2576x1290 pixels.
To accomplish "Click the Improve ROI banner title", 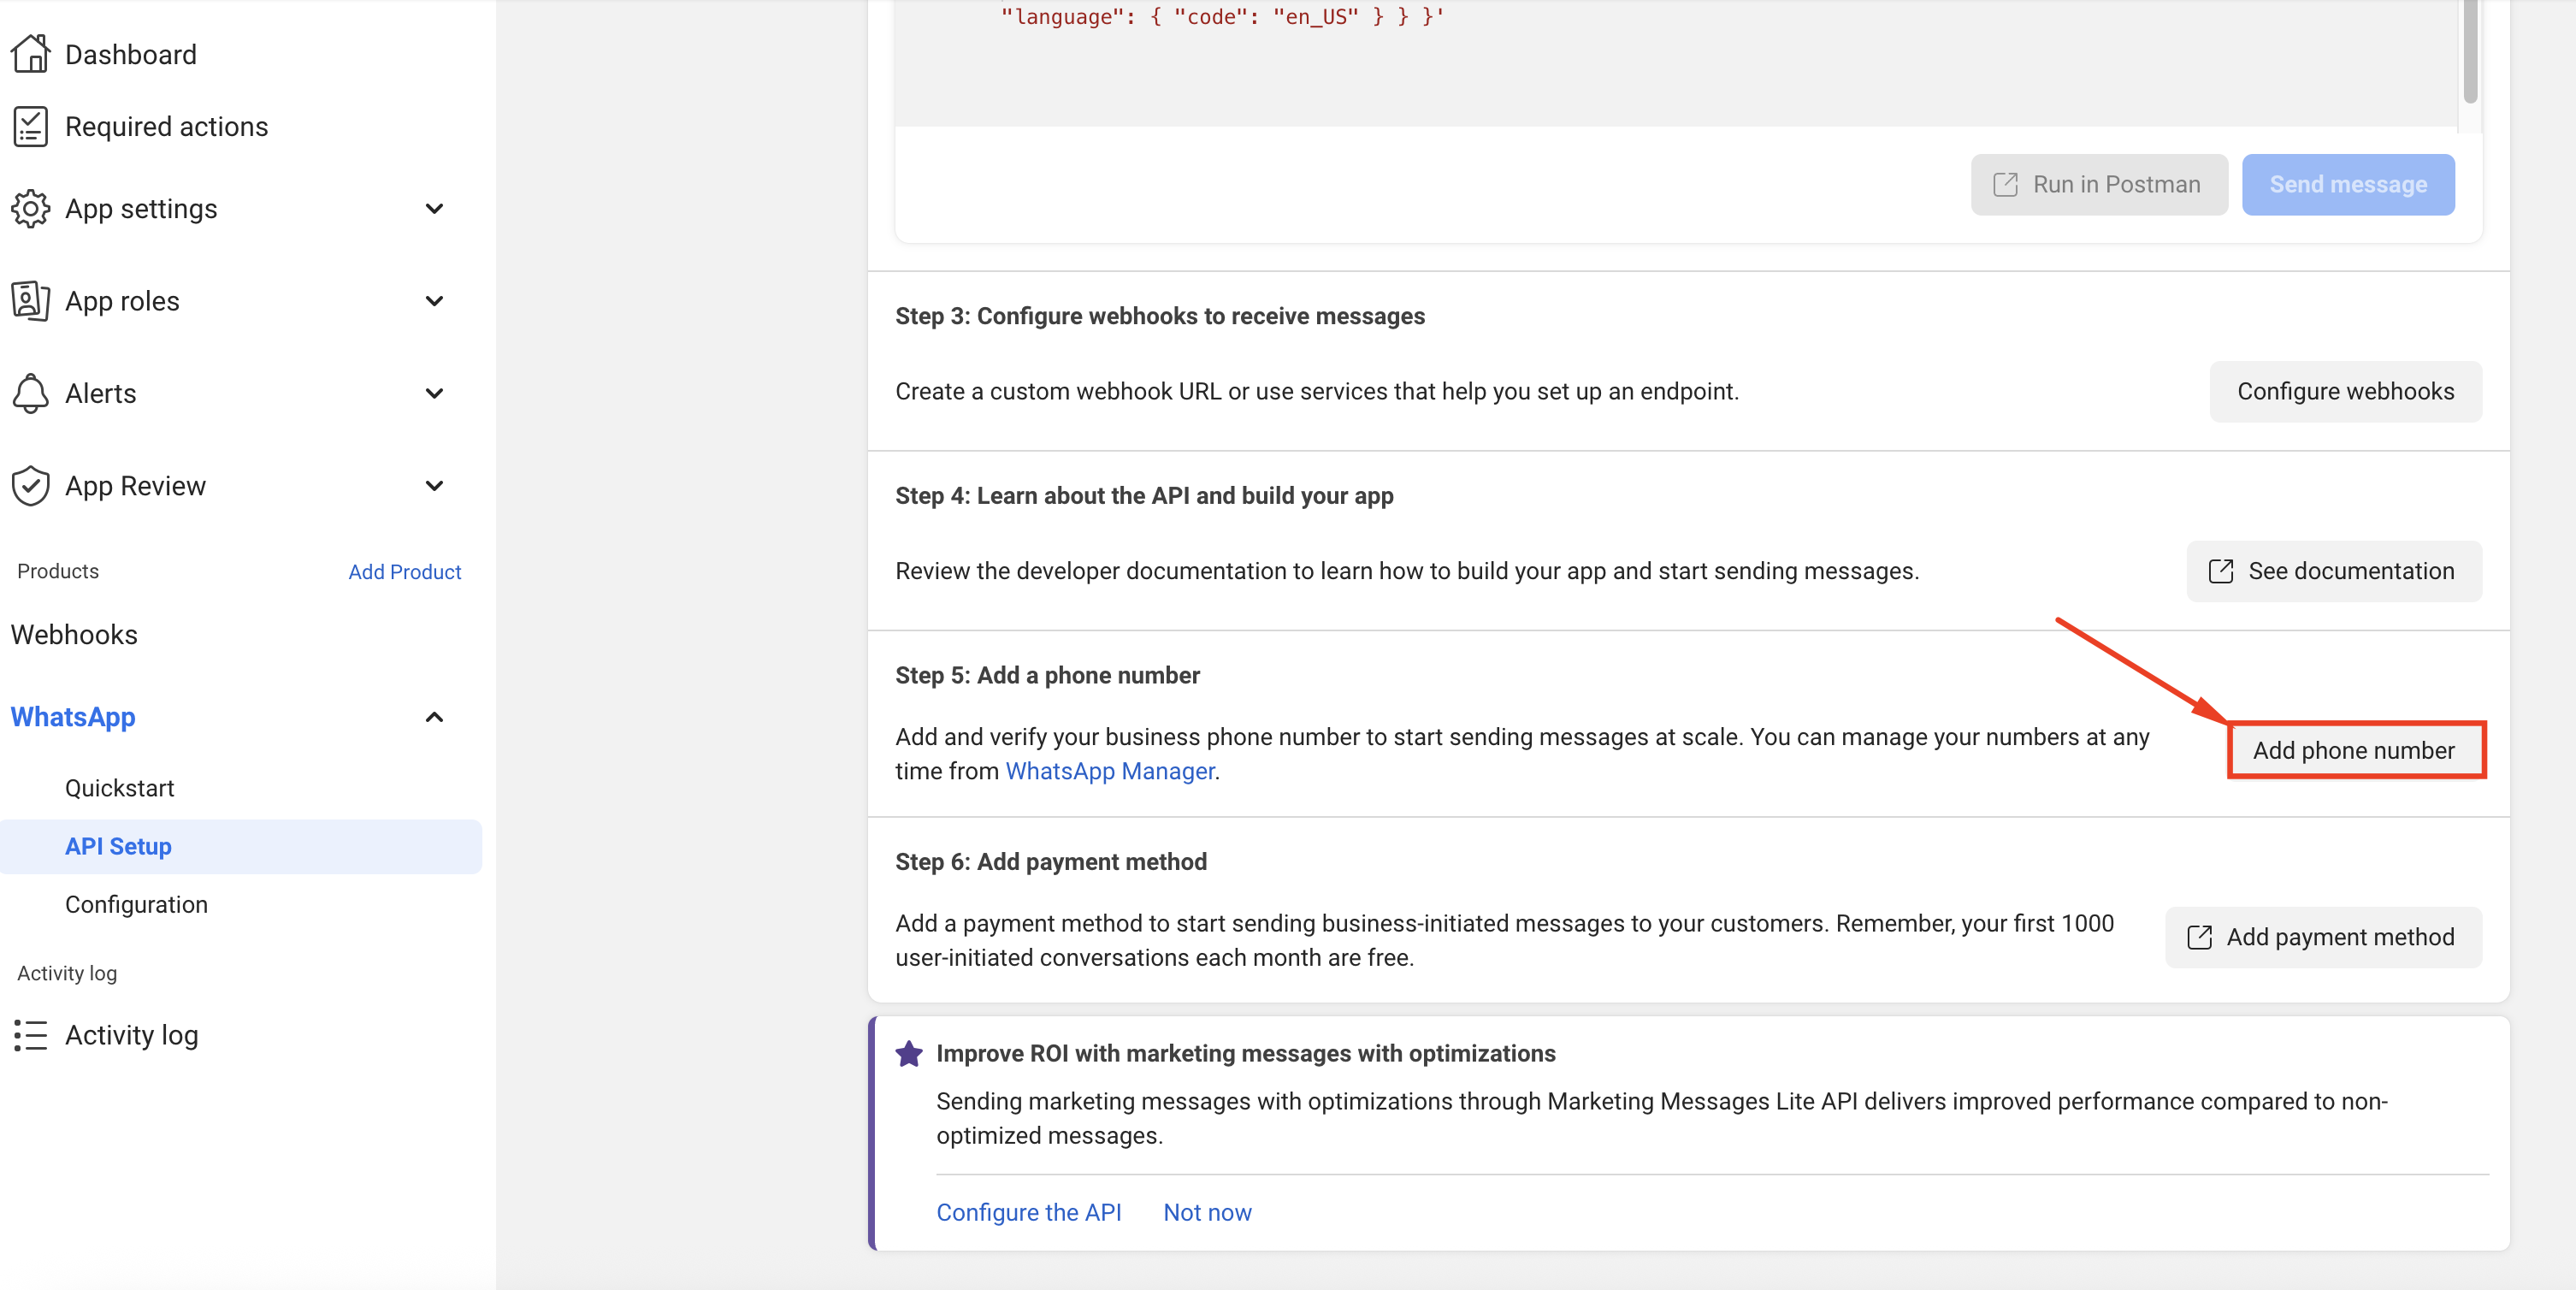I will click(1245, 1053).
